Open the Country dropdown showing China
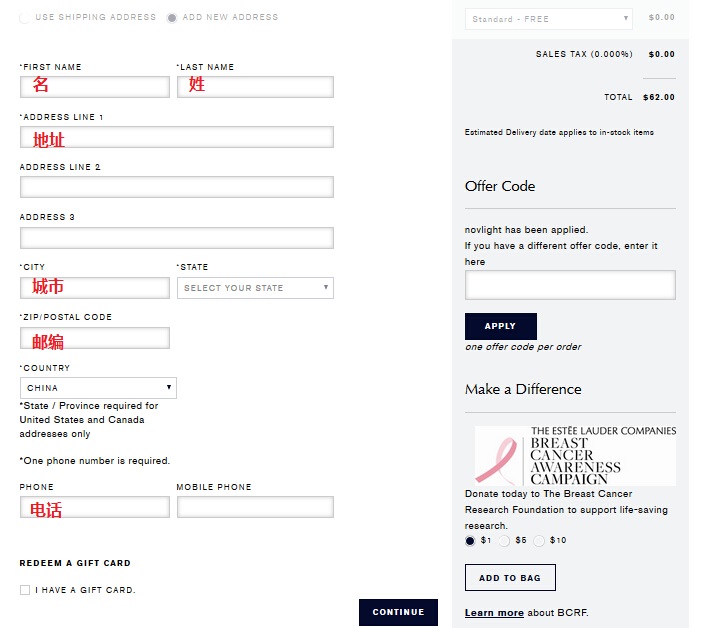The image size is (714, 628). click(x=98, y=388)
